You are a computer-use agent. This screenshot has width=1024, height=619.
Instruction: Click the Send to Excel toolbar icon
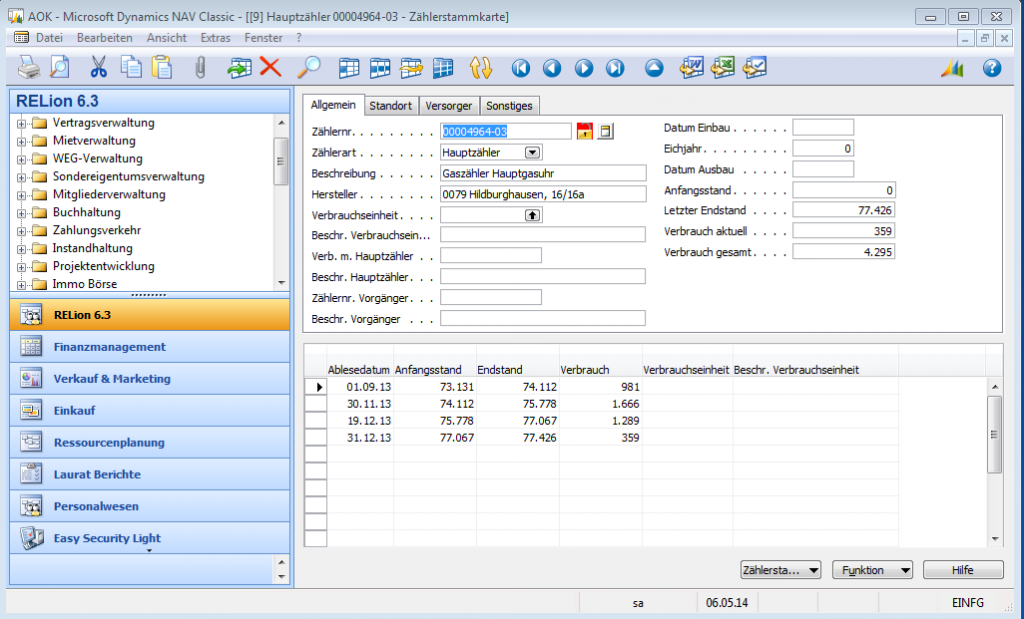click(x=723, y=67)
